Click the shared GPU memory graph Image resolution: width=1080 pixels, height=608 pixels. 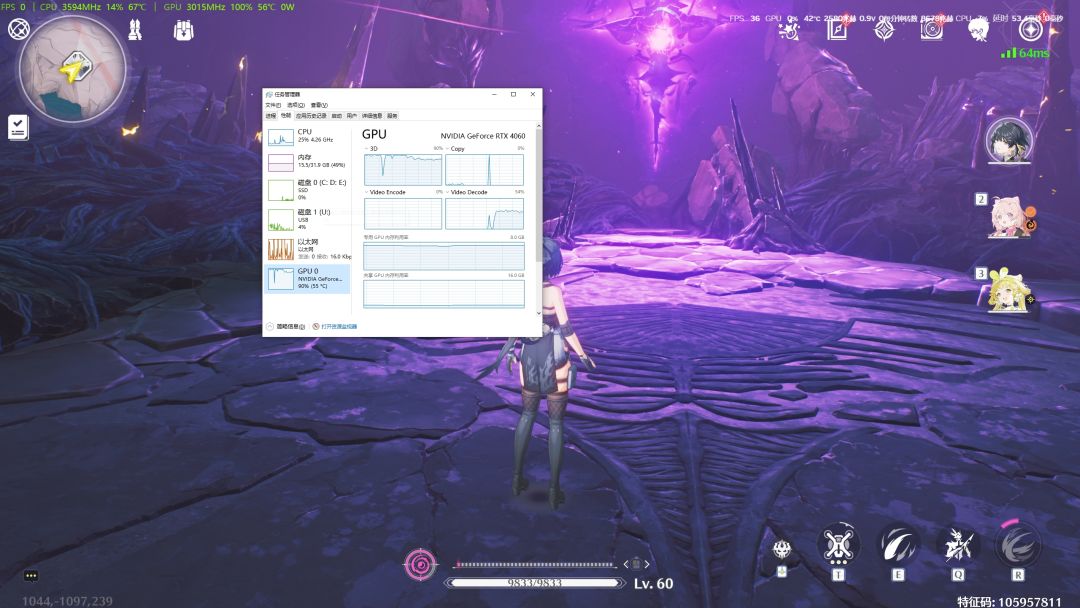[444, 293]
